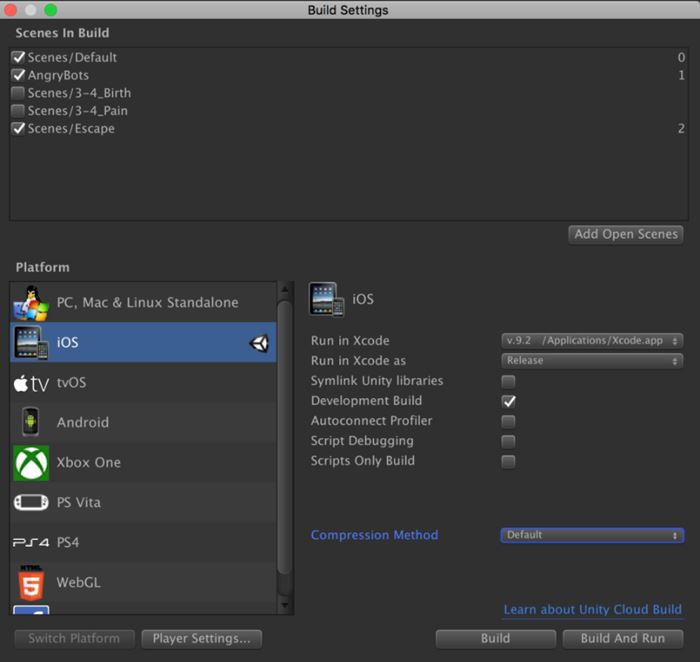Open Player Settings
The image size is (700, 662).
click(201, 638)
